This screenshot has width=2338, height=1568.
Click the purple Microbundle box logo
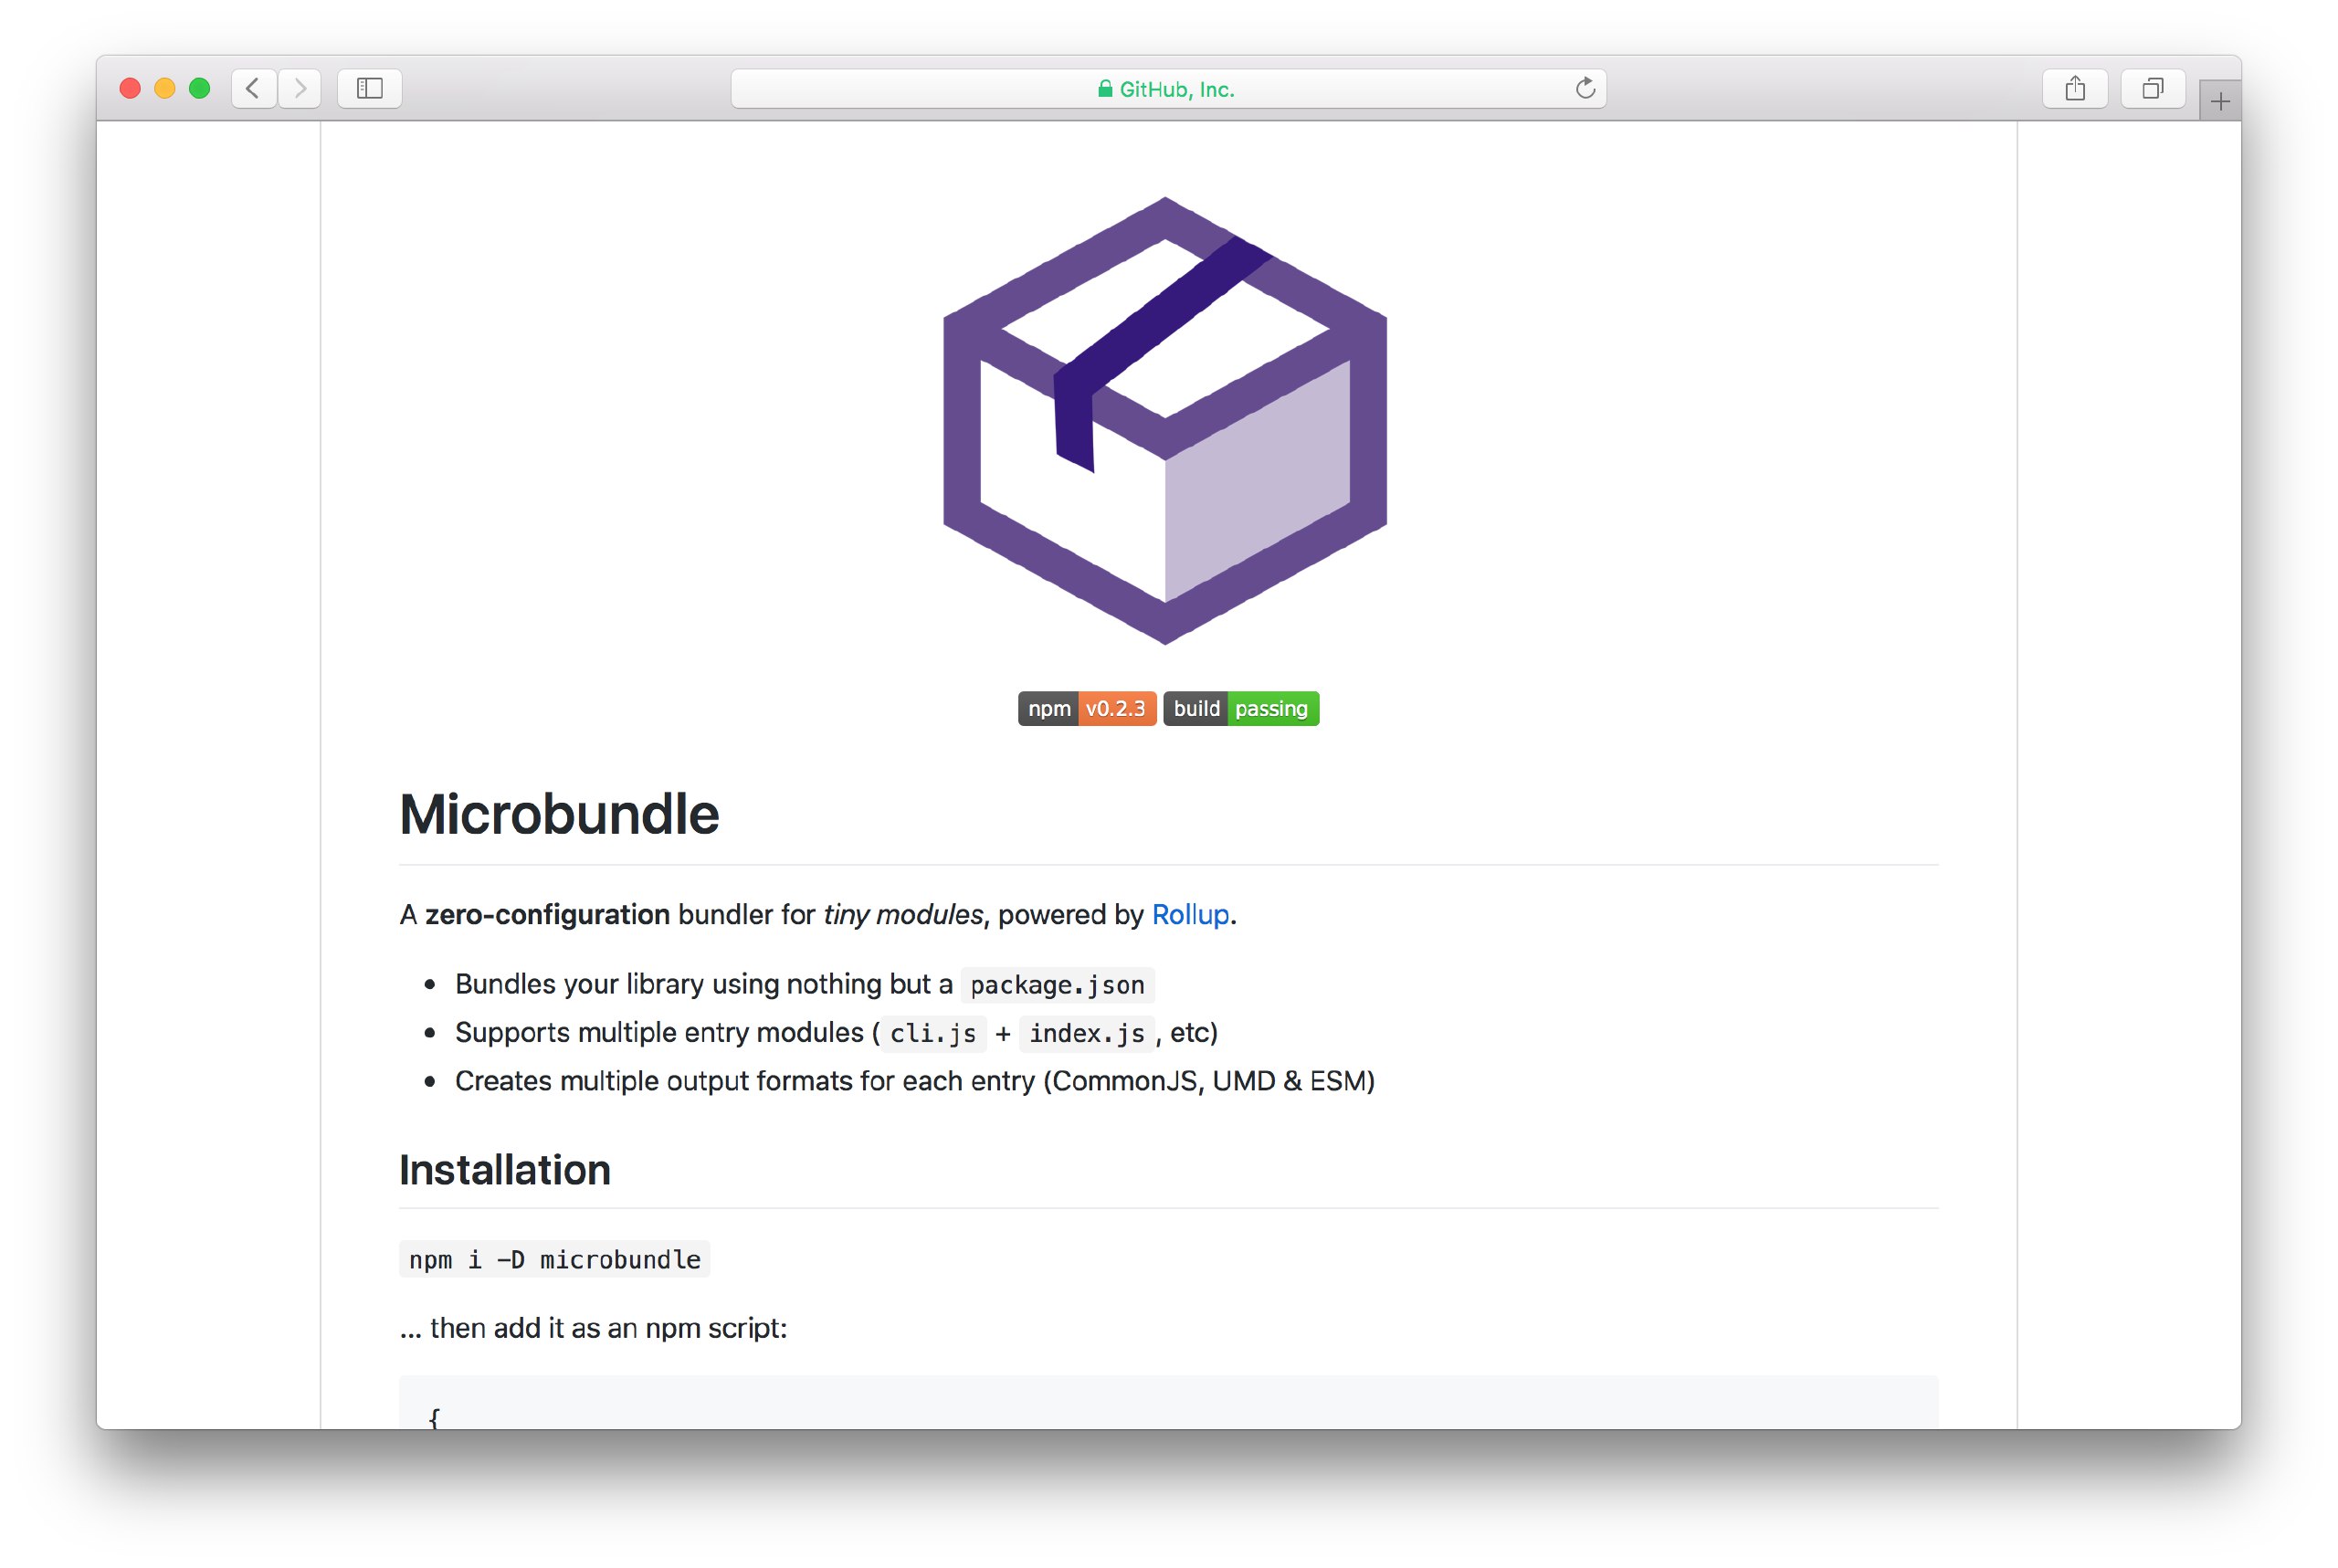click(1165, 420)
